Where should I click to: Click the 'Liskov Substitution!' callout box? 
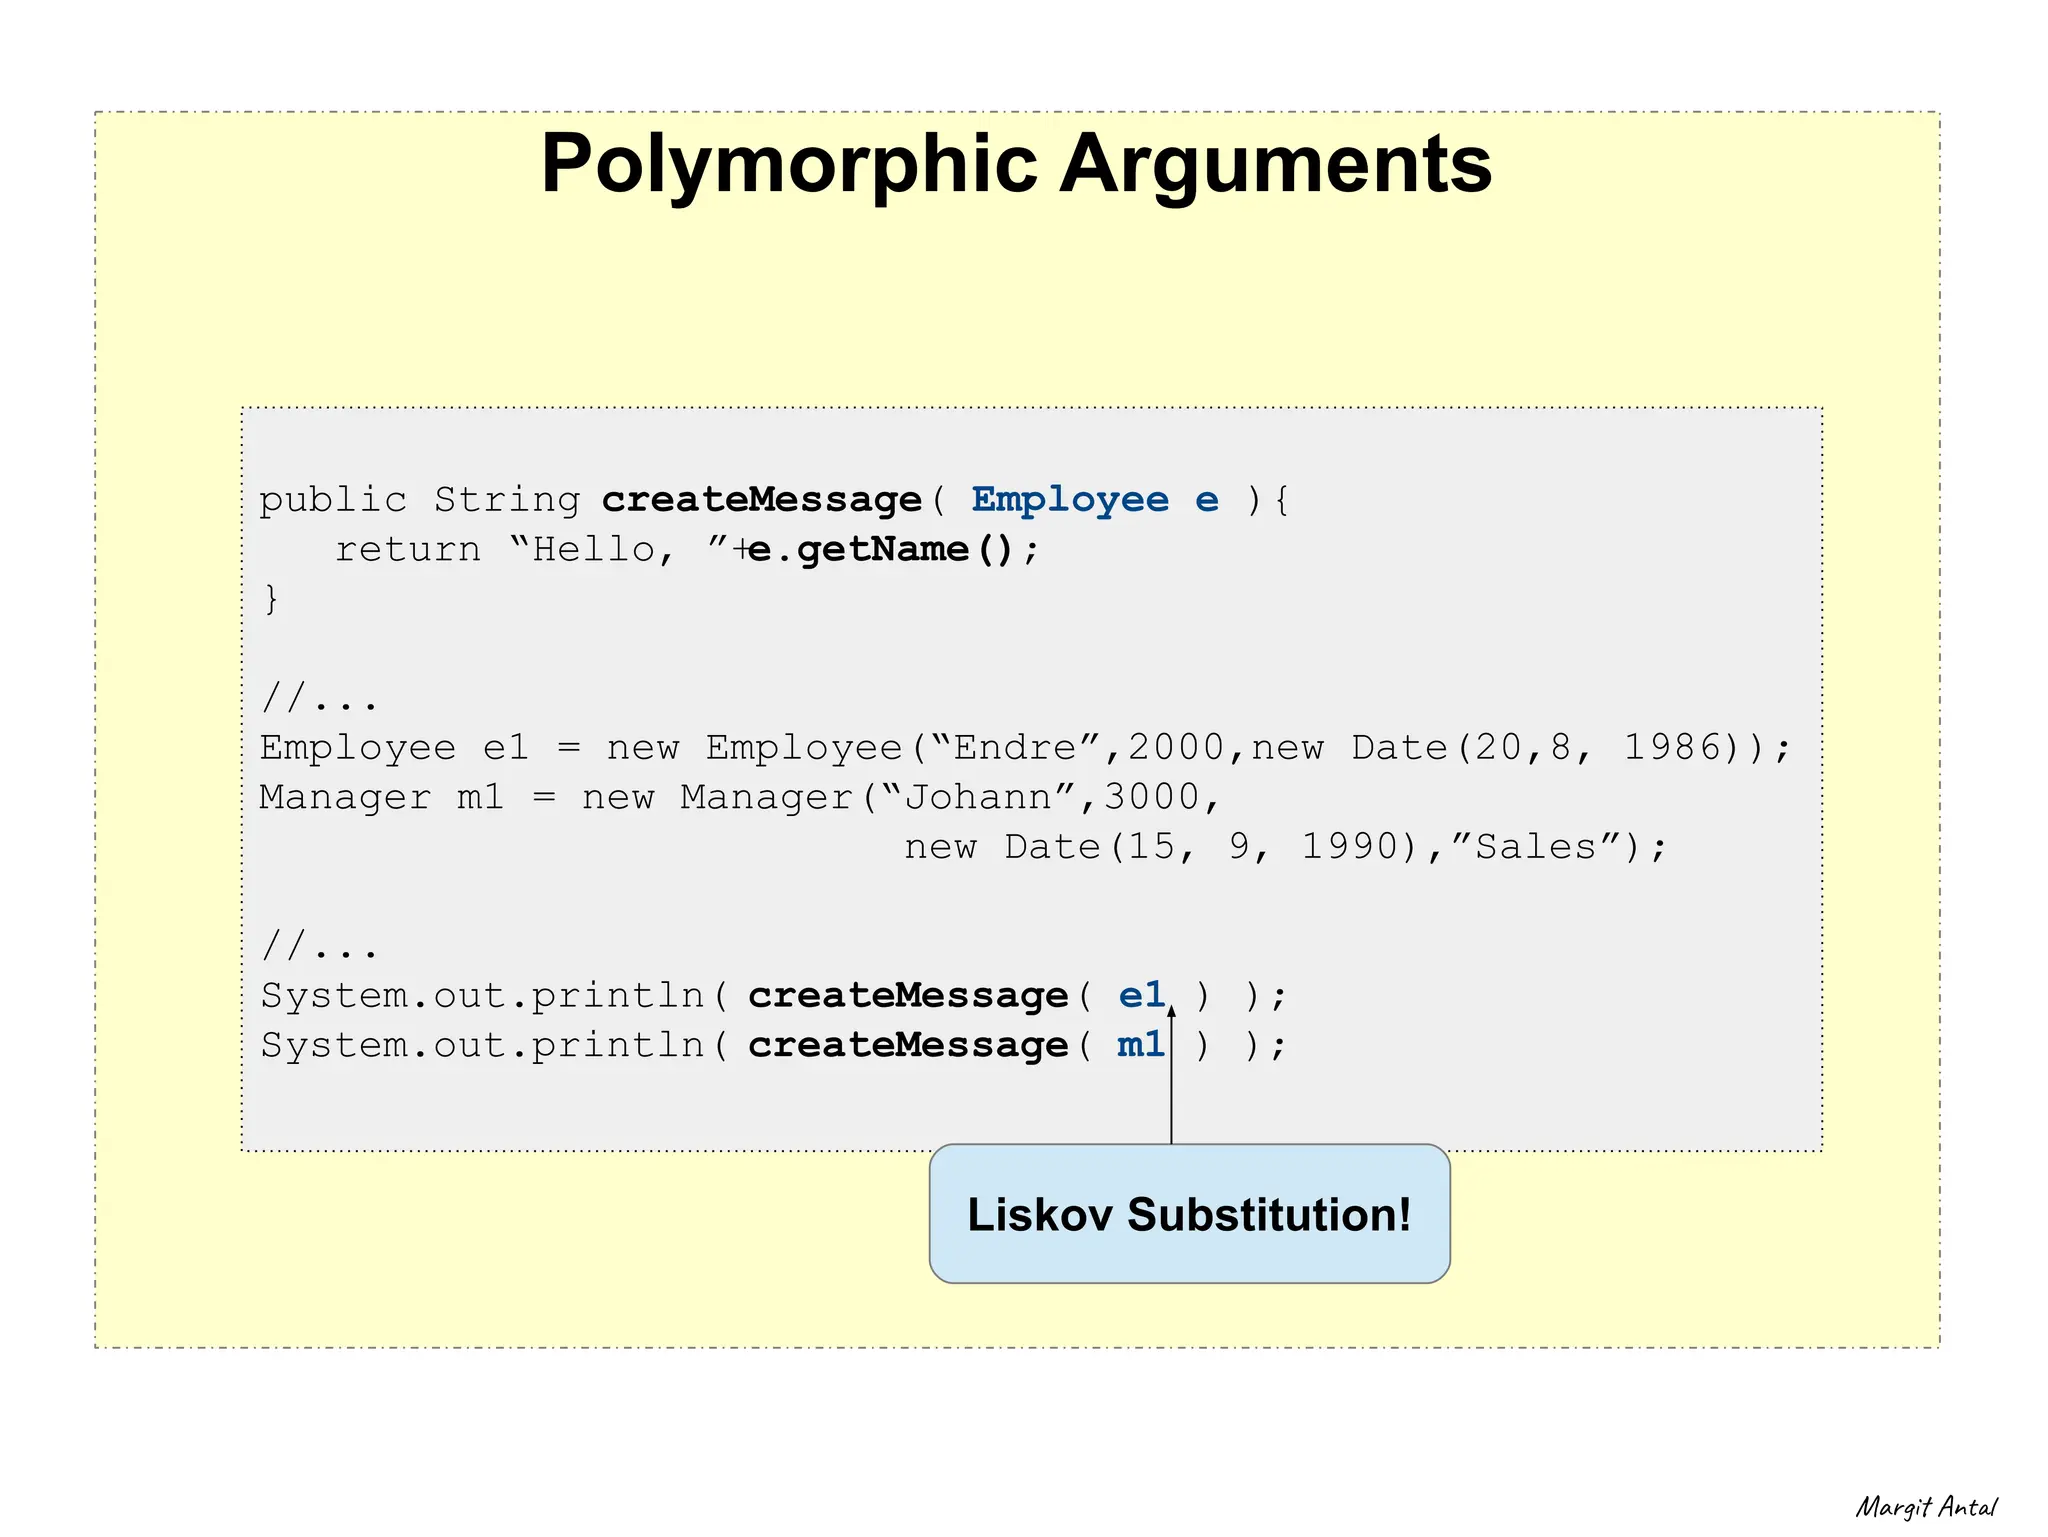[1189, 1214]
